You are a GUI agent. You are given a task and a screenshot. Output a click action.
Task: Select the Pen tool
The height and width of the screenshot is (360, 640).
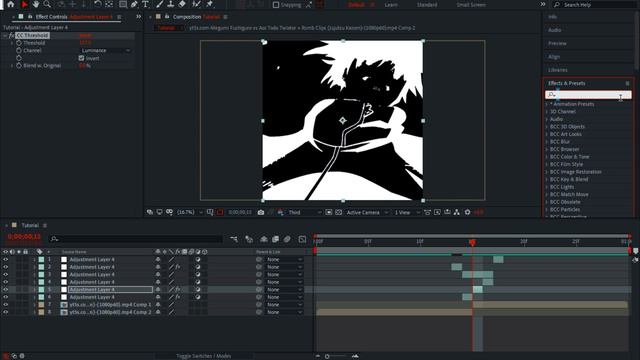[134, 4]
